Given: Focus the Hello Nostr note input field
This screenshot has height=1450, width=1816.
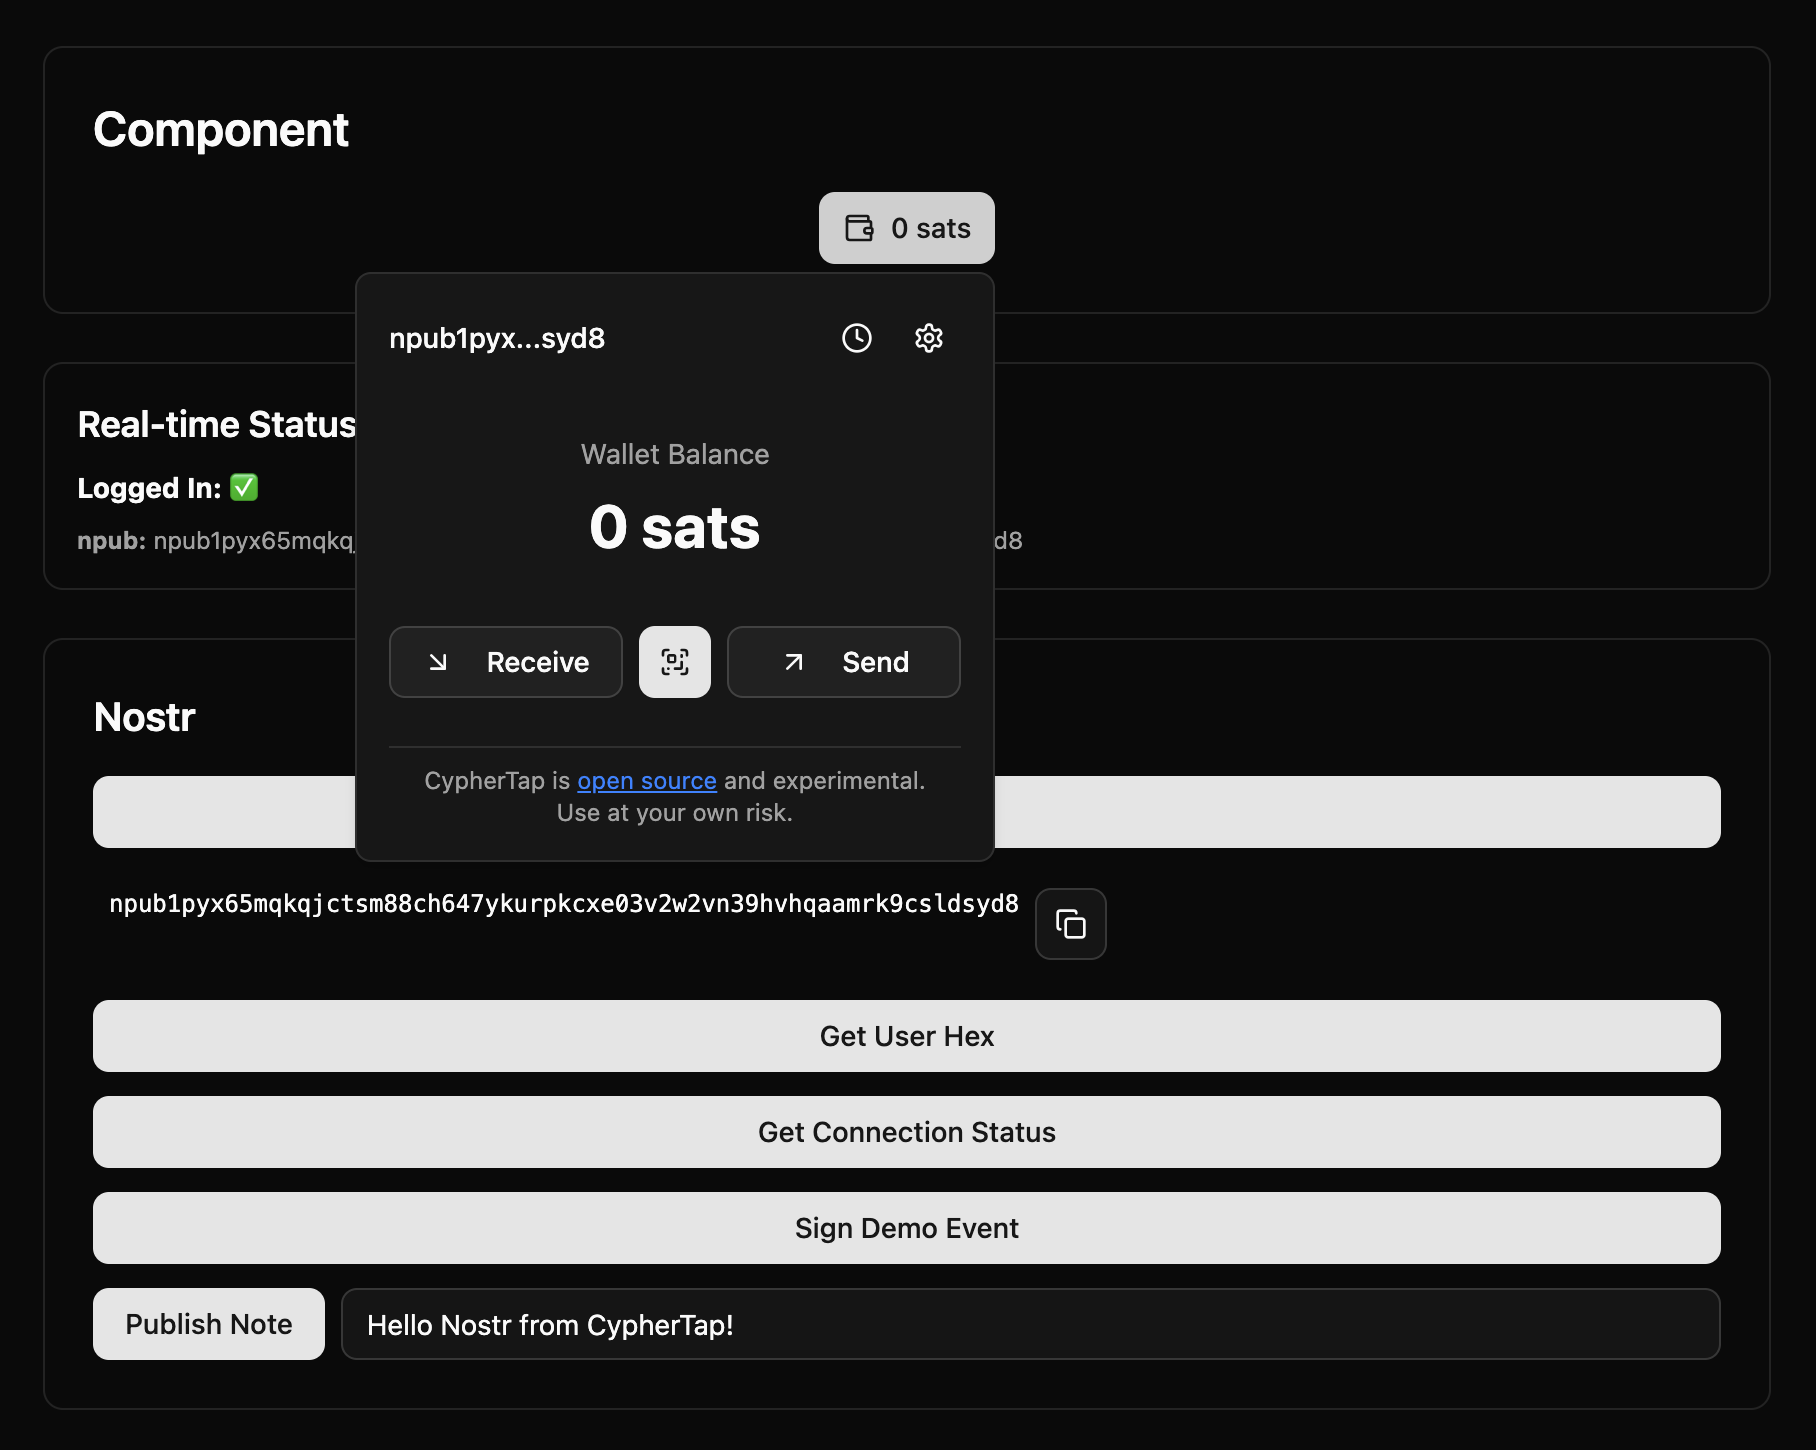Looking at the screenshot, I should pyautogui.click(x=1030, y=1324).
